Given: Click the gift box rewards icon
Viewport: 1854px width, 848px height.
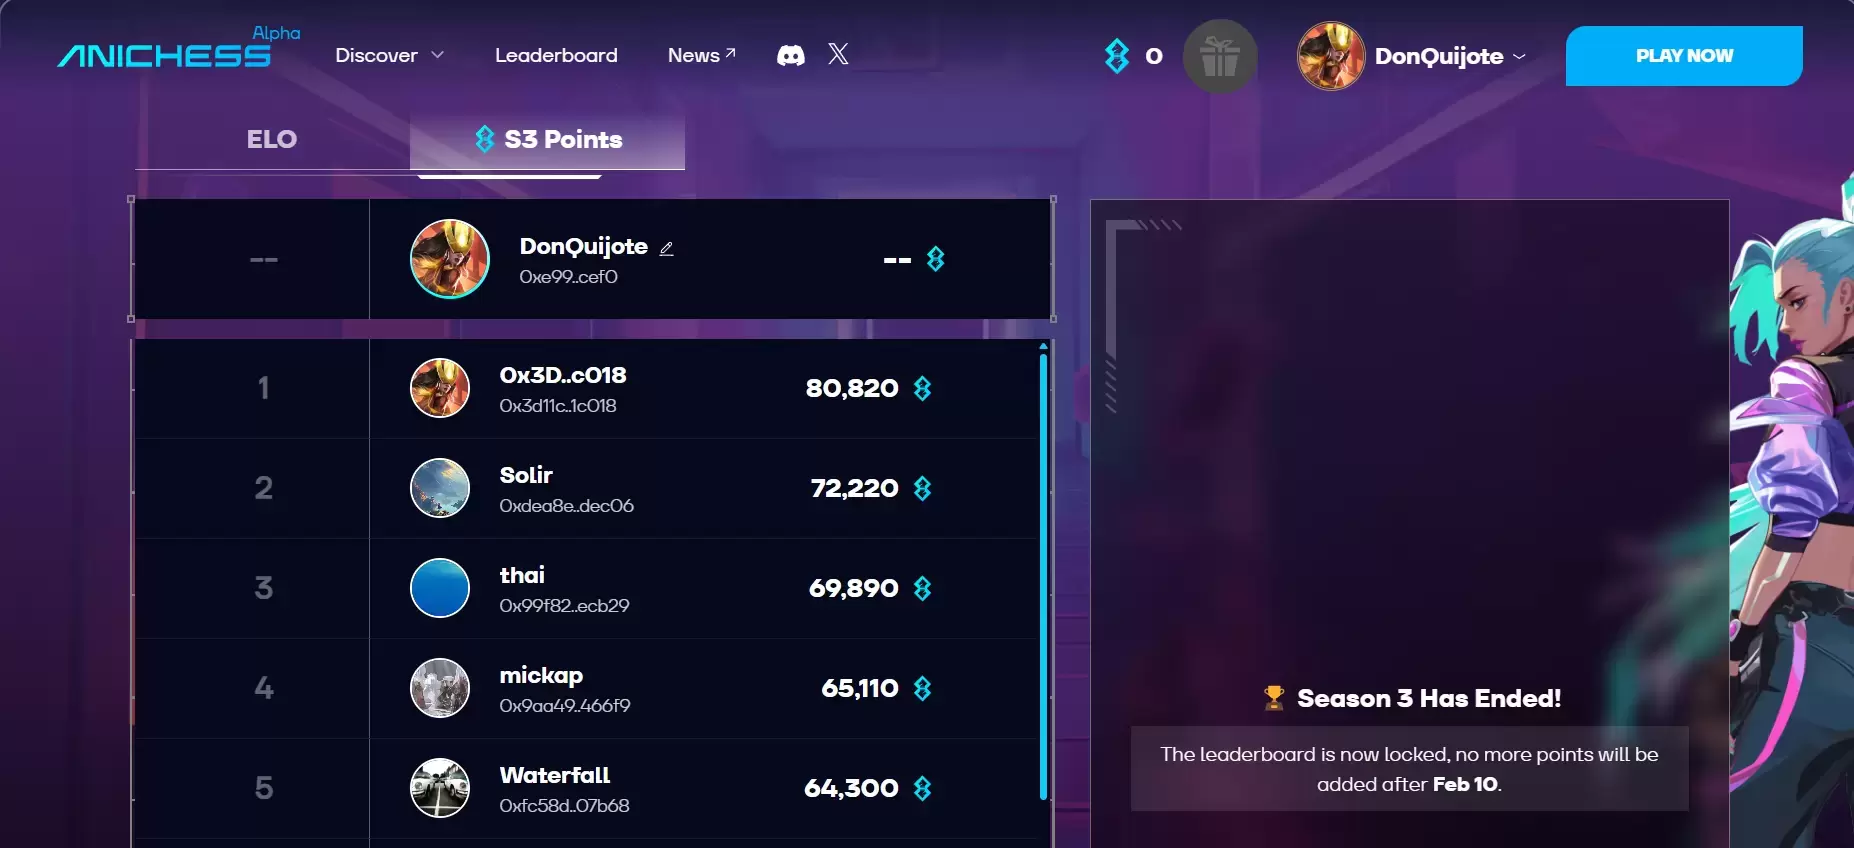Looking at the screenshot, I should 1220,56.
